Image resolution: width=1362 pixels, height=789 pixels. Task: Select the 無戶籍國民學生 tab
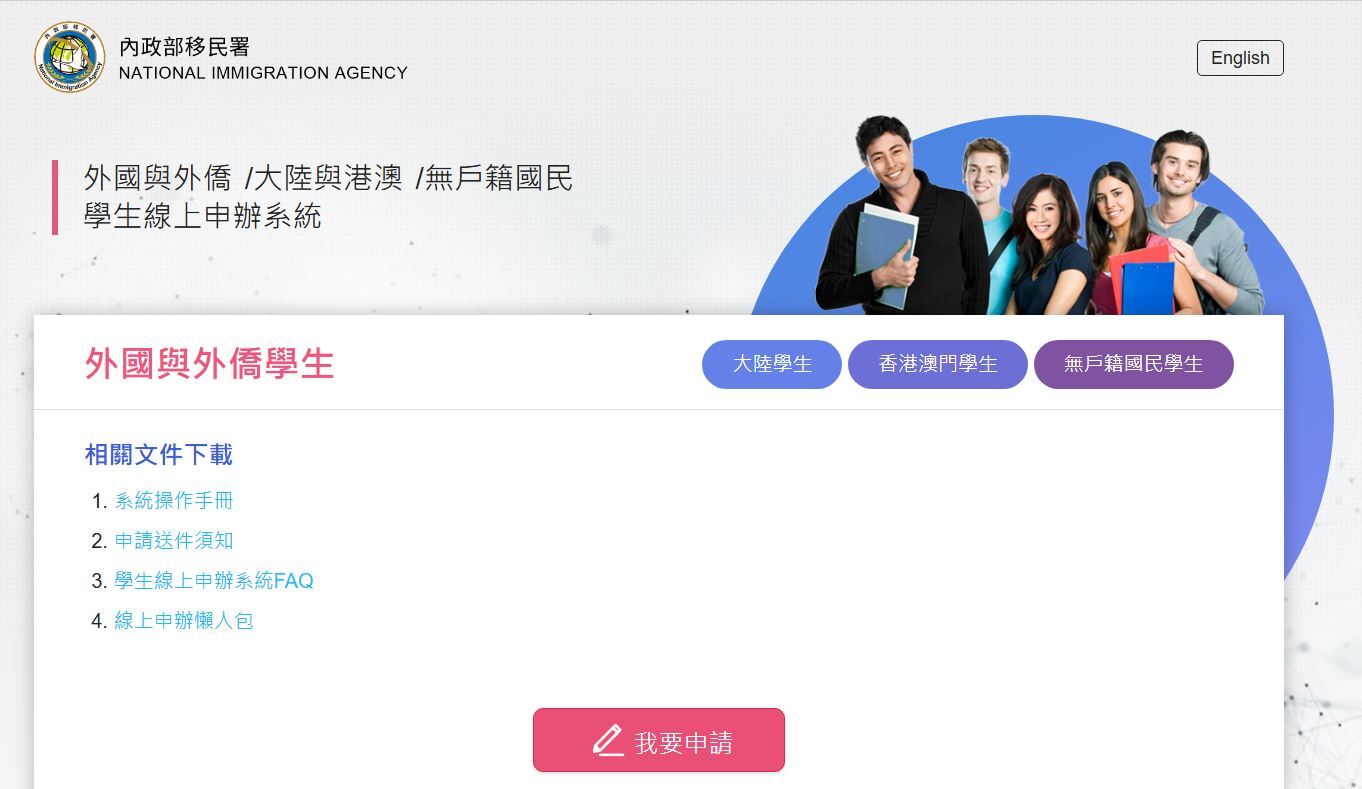(1134, 364)
